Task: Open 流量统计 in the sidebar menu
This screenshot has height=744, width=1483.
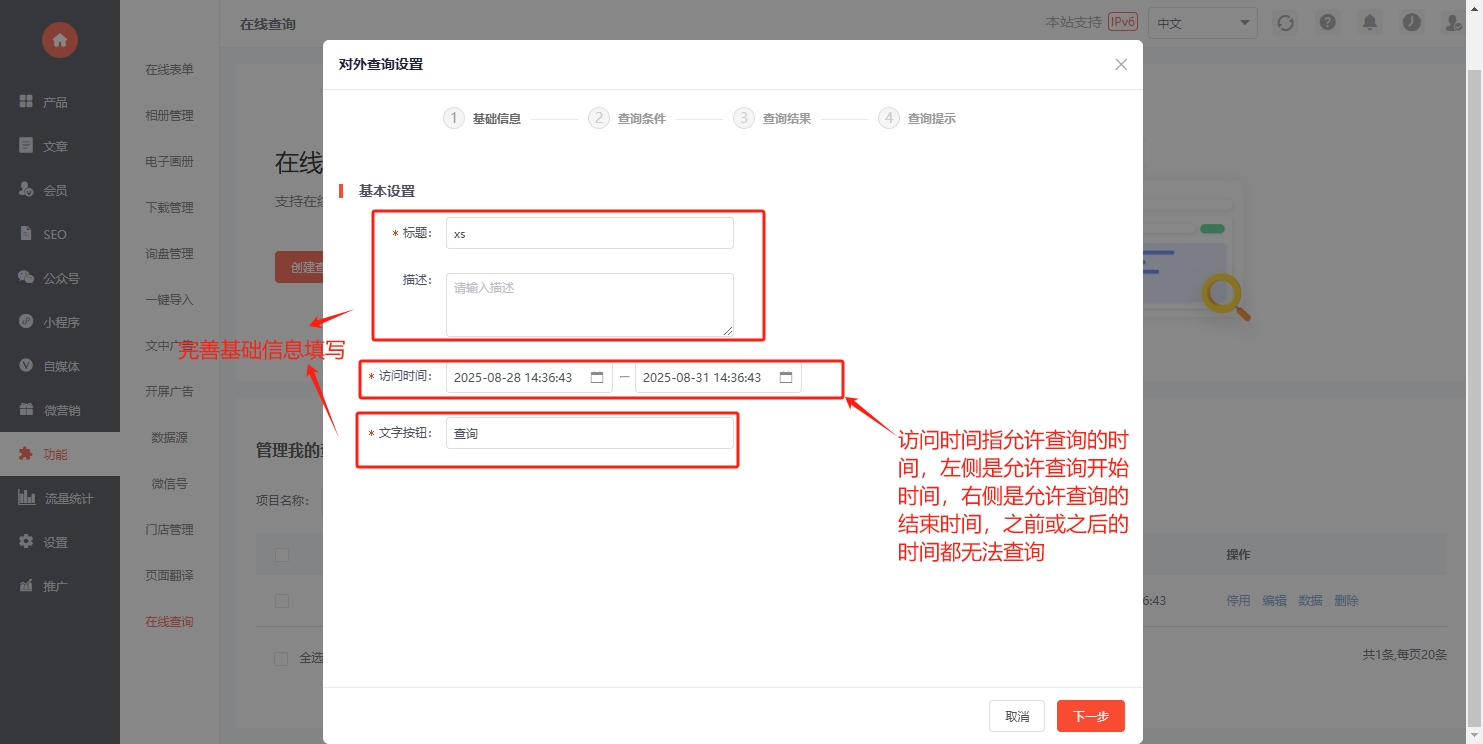Action: point(68,498)
